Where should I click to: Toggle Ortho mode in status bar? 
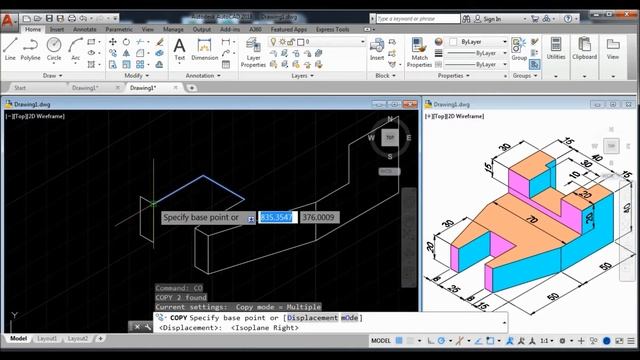click(x=431, y=340)
